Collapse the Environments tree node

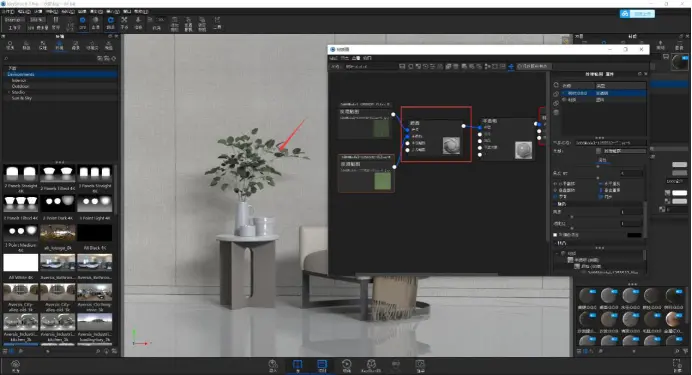click(5, 75)
